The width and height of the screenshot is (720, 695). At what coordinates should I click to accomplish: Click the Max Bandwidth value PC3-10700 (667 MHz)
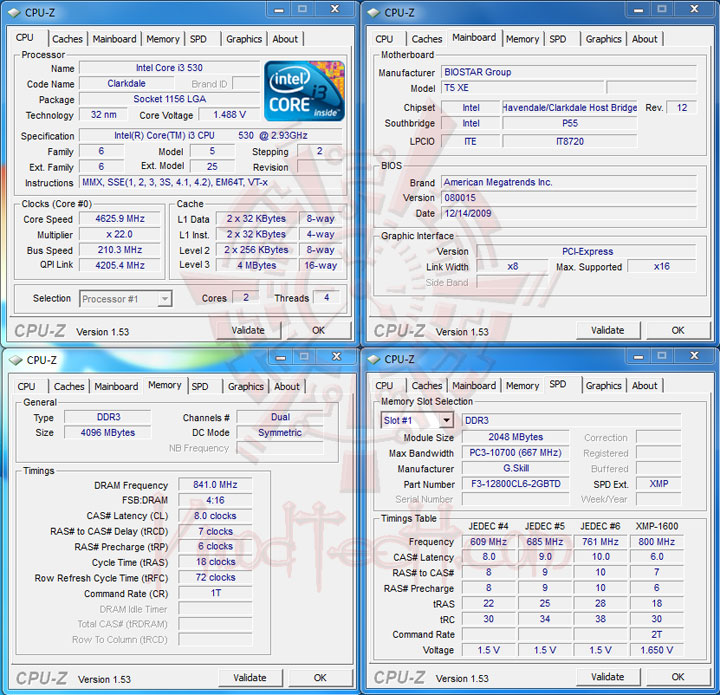click(x=516, y=453)
